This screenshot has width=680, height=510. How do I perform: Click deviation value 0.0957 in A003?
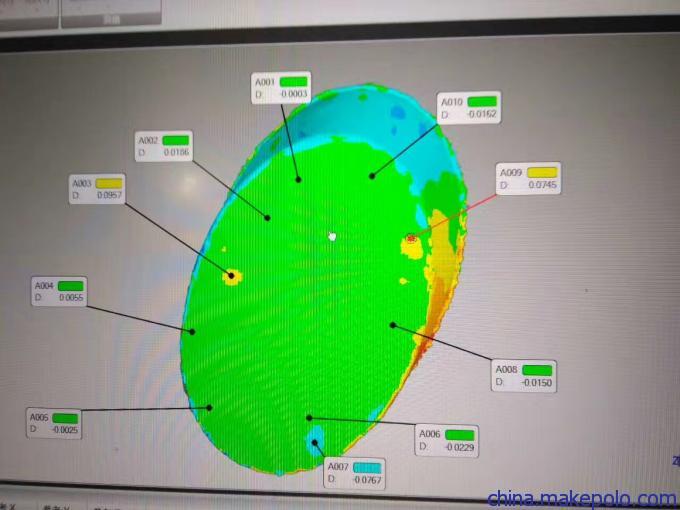[x=110, y=195]
